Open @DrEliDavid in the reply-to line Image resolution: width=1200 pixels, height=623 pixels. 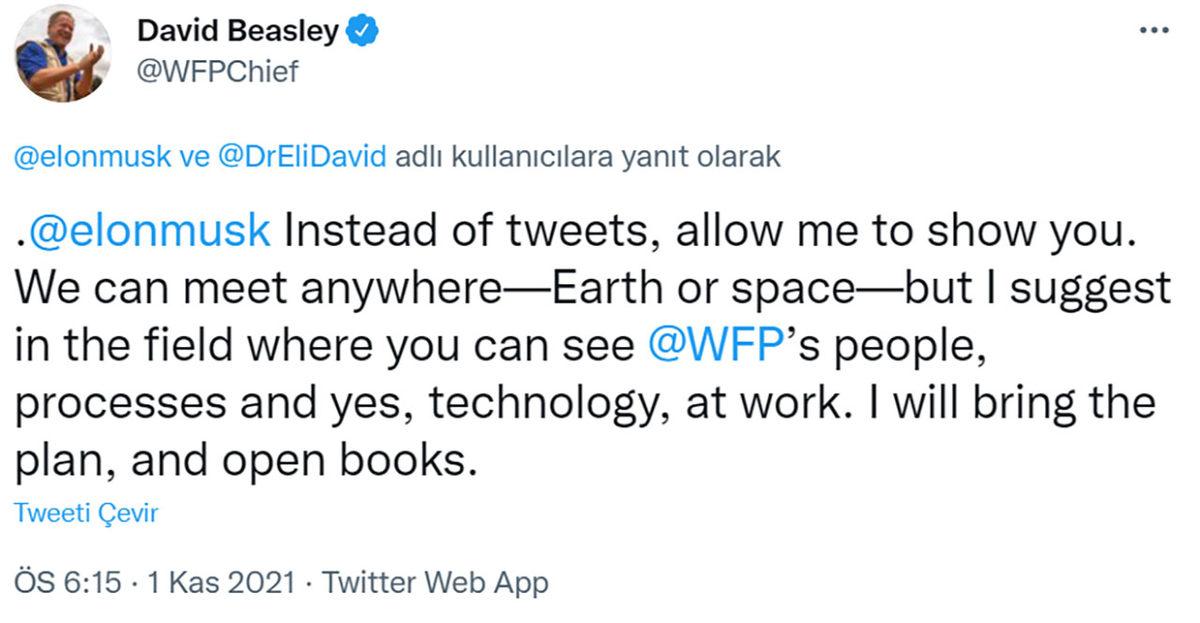tap(299, 160)
